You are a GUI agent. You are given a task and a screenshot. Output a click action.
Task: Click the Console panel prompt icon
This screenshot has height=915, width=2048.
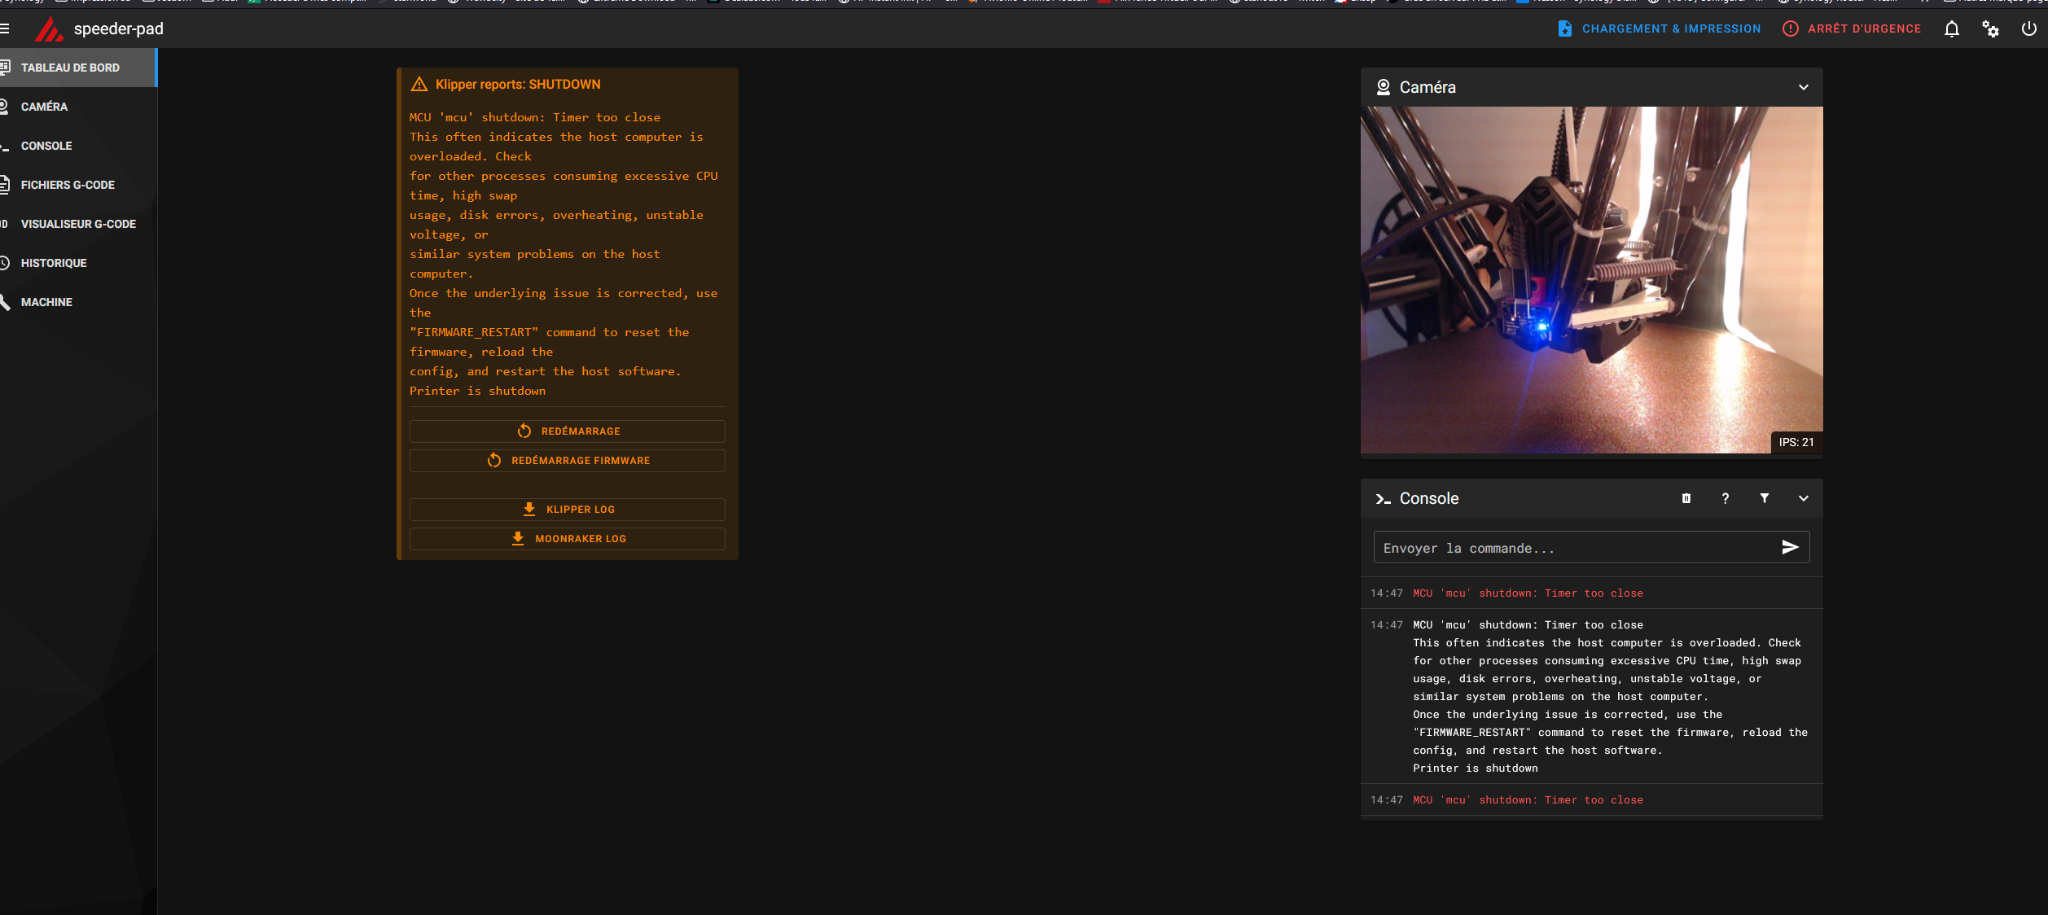[1383, 499]
